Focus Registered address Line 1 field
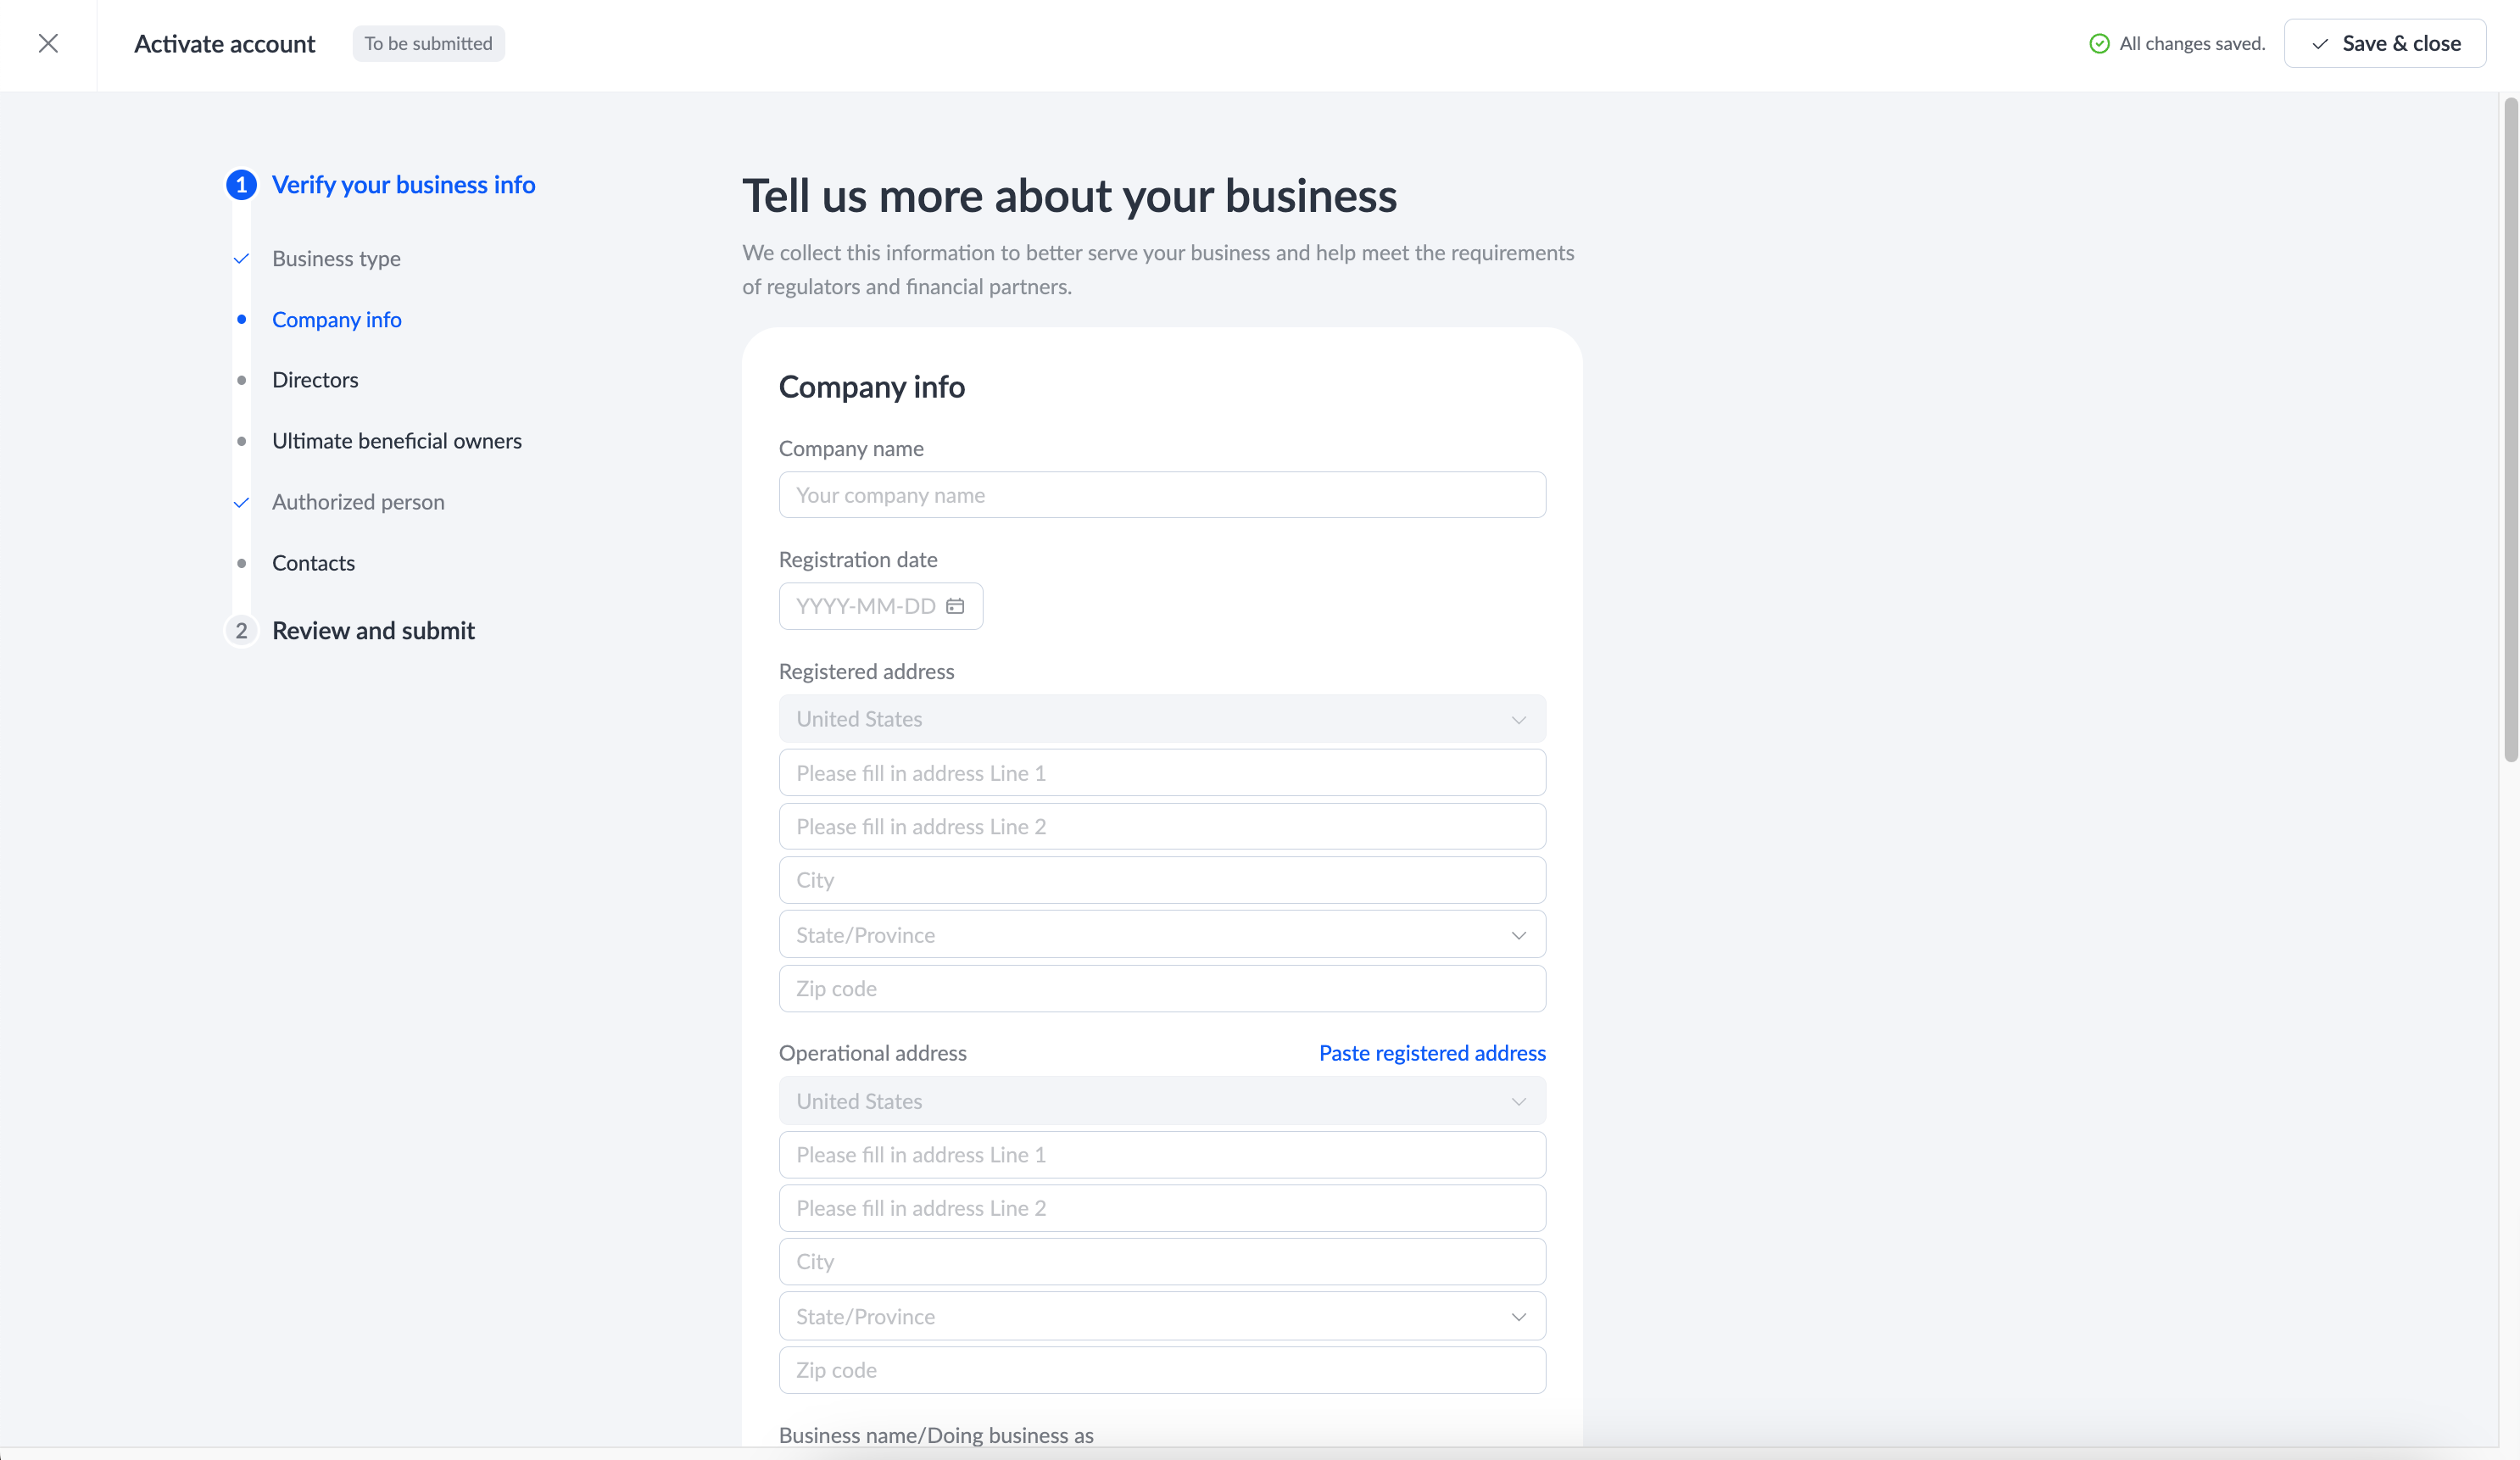The width and height of the screenshot is (2520, 1460). pyautogui.click(x=1162, y=773)
